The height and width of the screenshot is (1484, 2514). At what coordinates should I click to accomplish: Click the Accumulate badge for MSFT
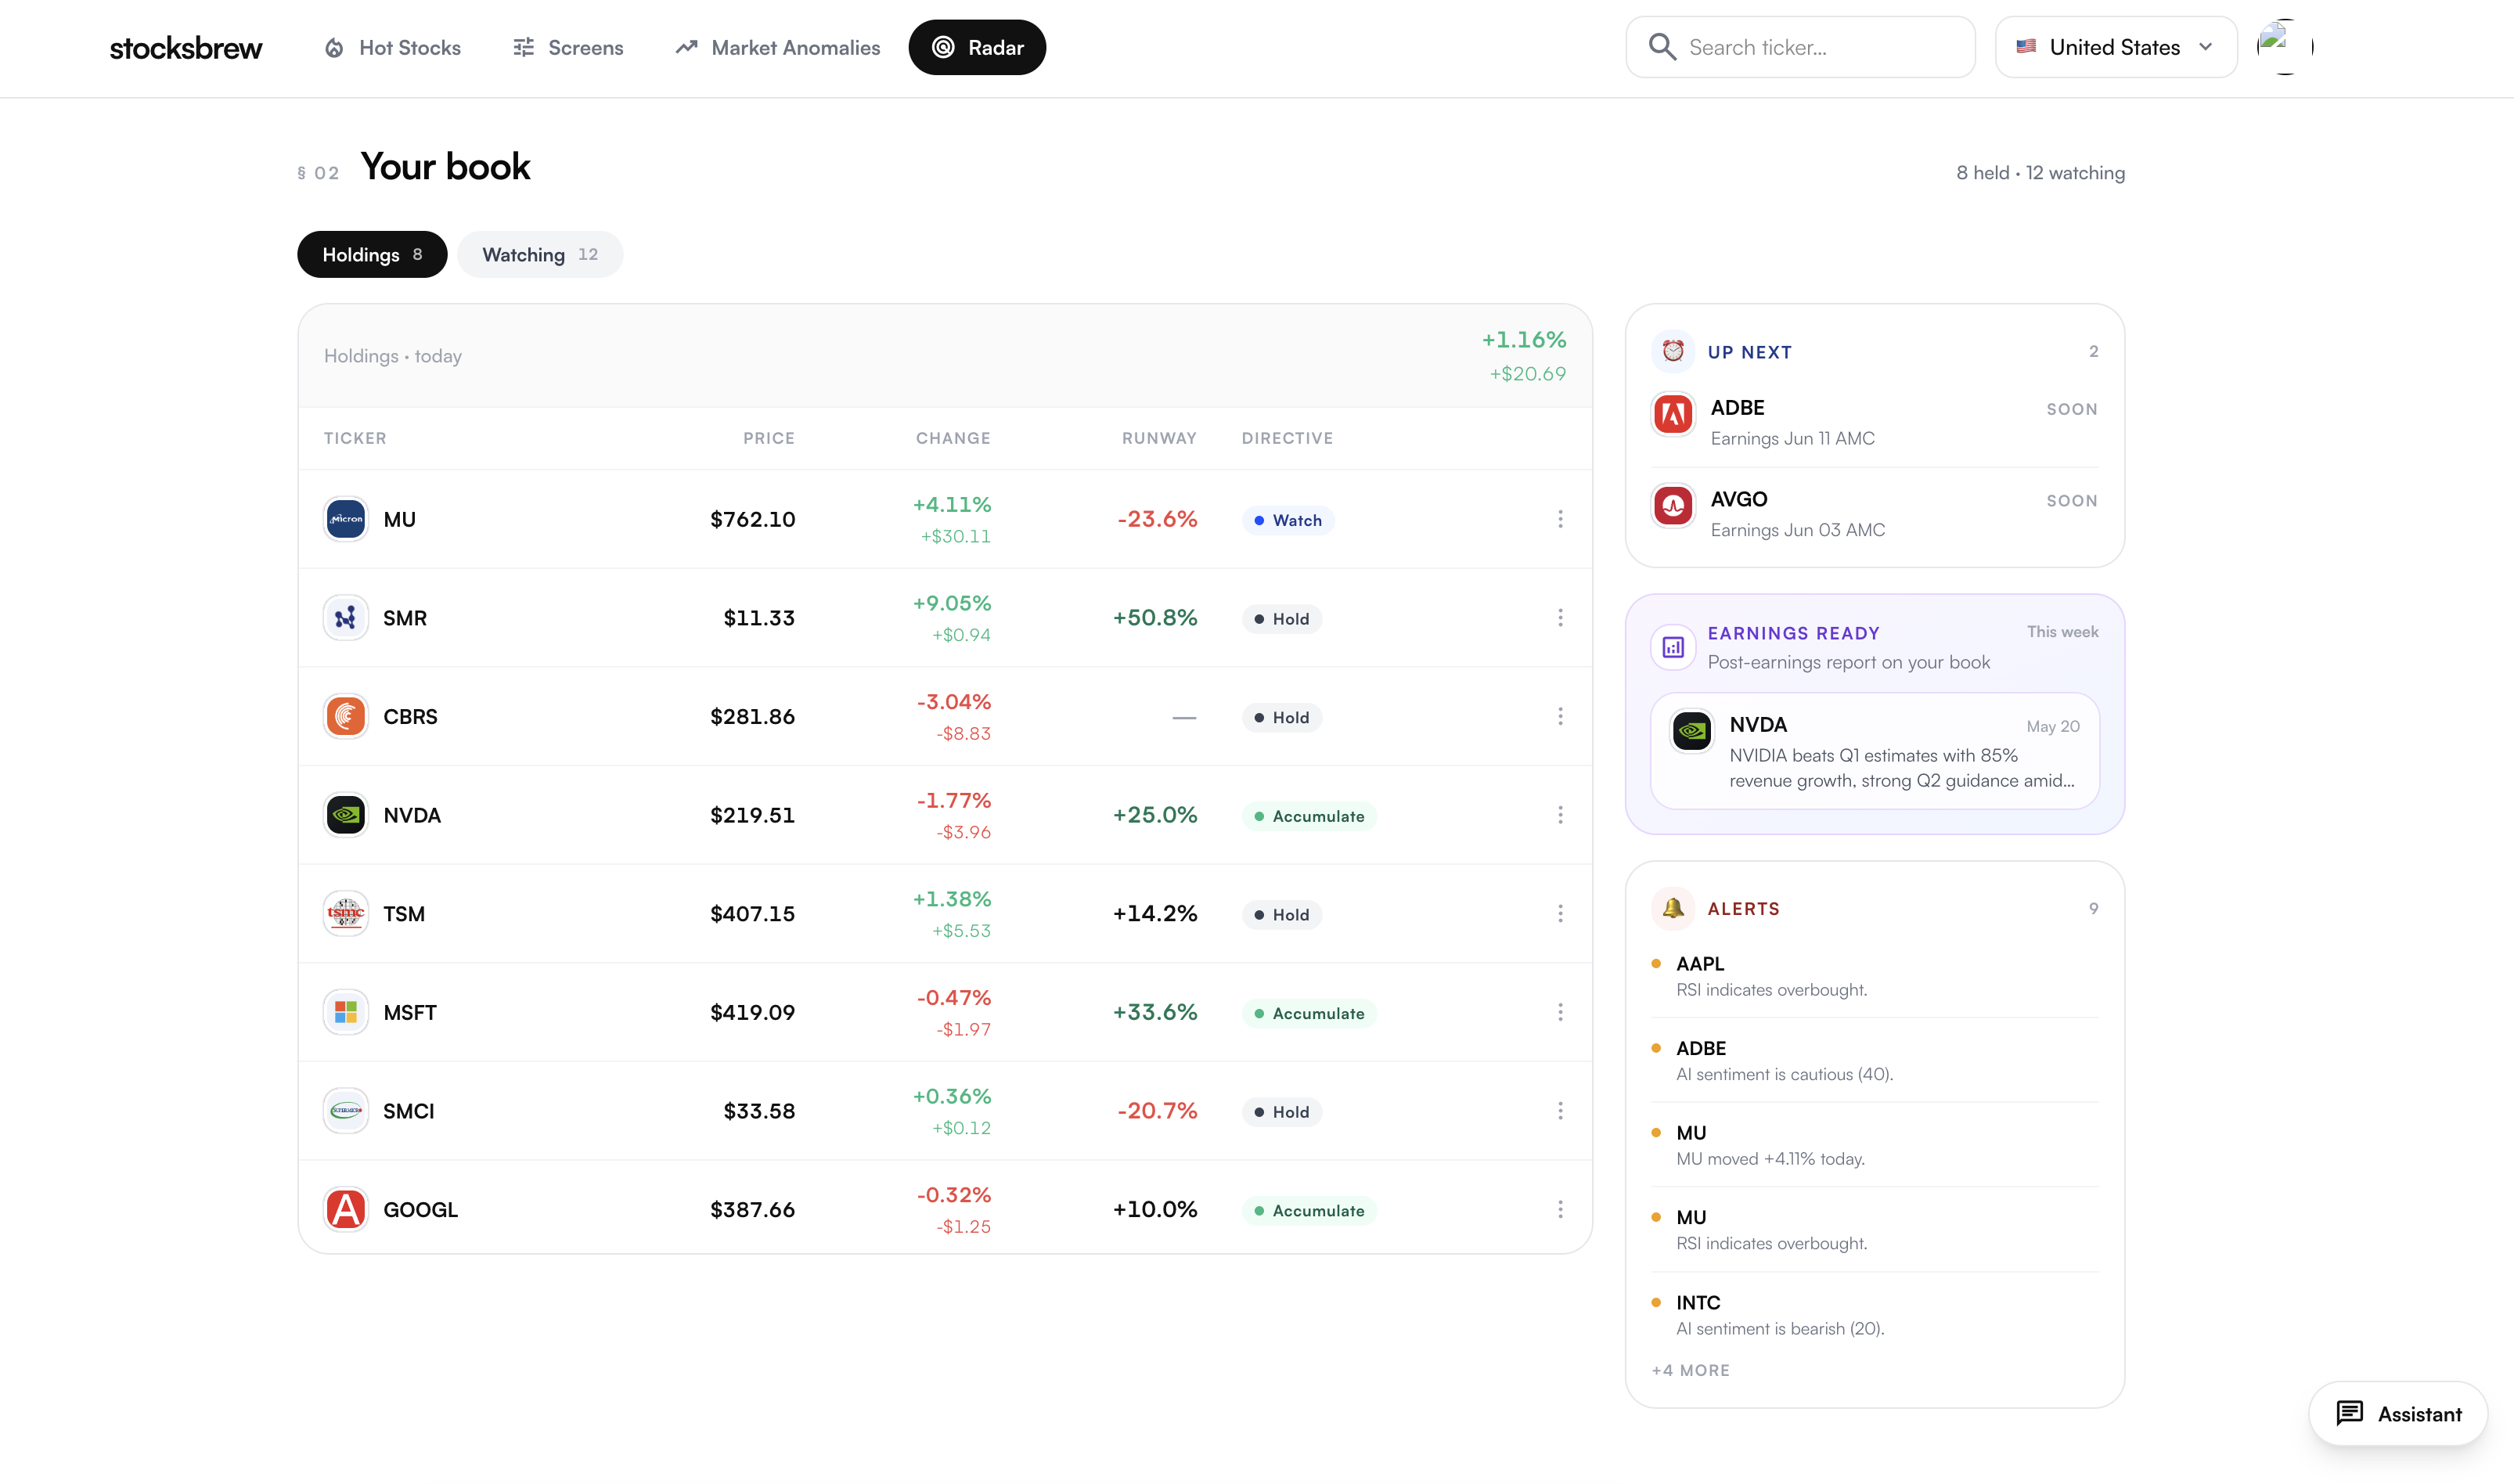click(x=1309, y=1013)
